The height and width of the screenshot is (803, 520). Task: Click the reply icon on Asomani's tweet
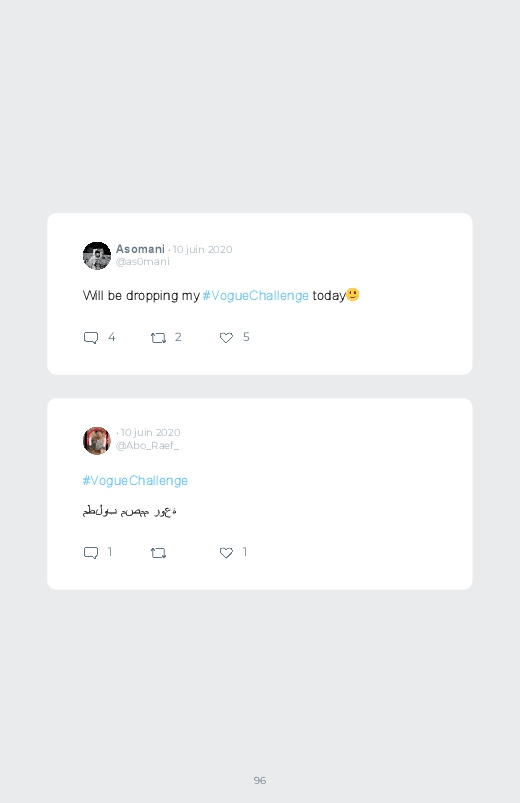pyautogui.click(x=91, y=338)
